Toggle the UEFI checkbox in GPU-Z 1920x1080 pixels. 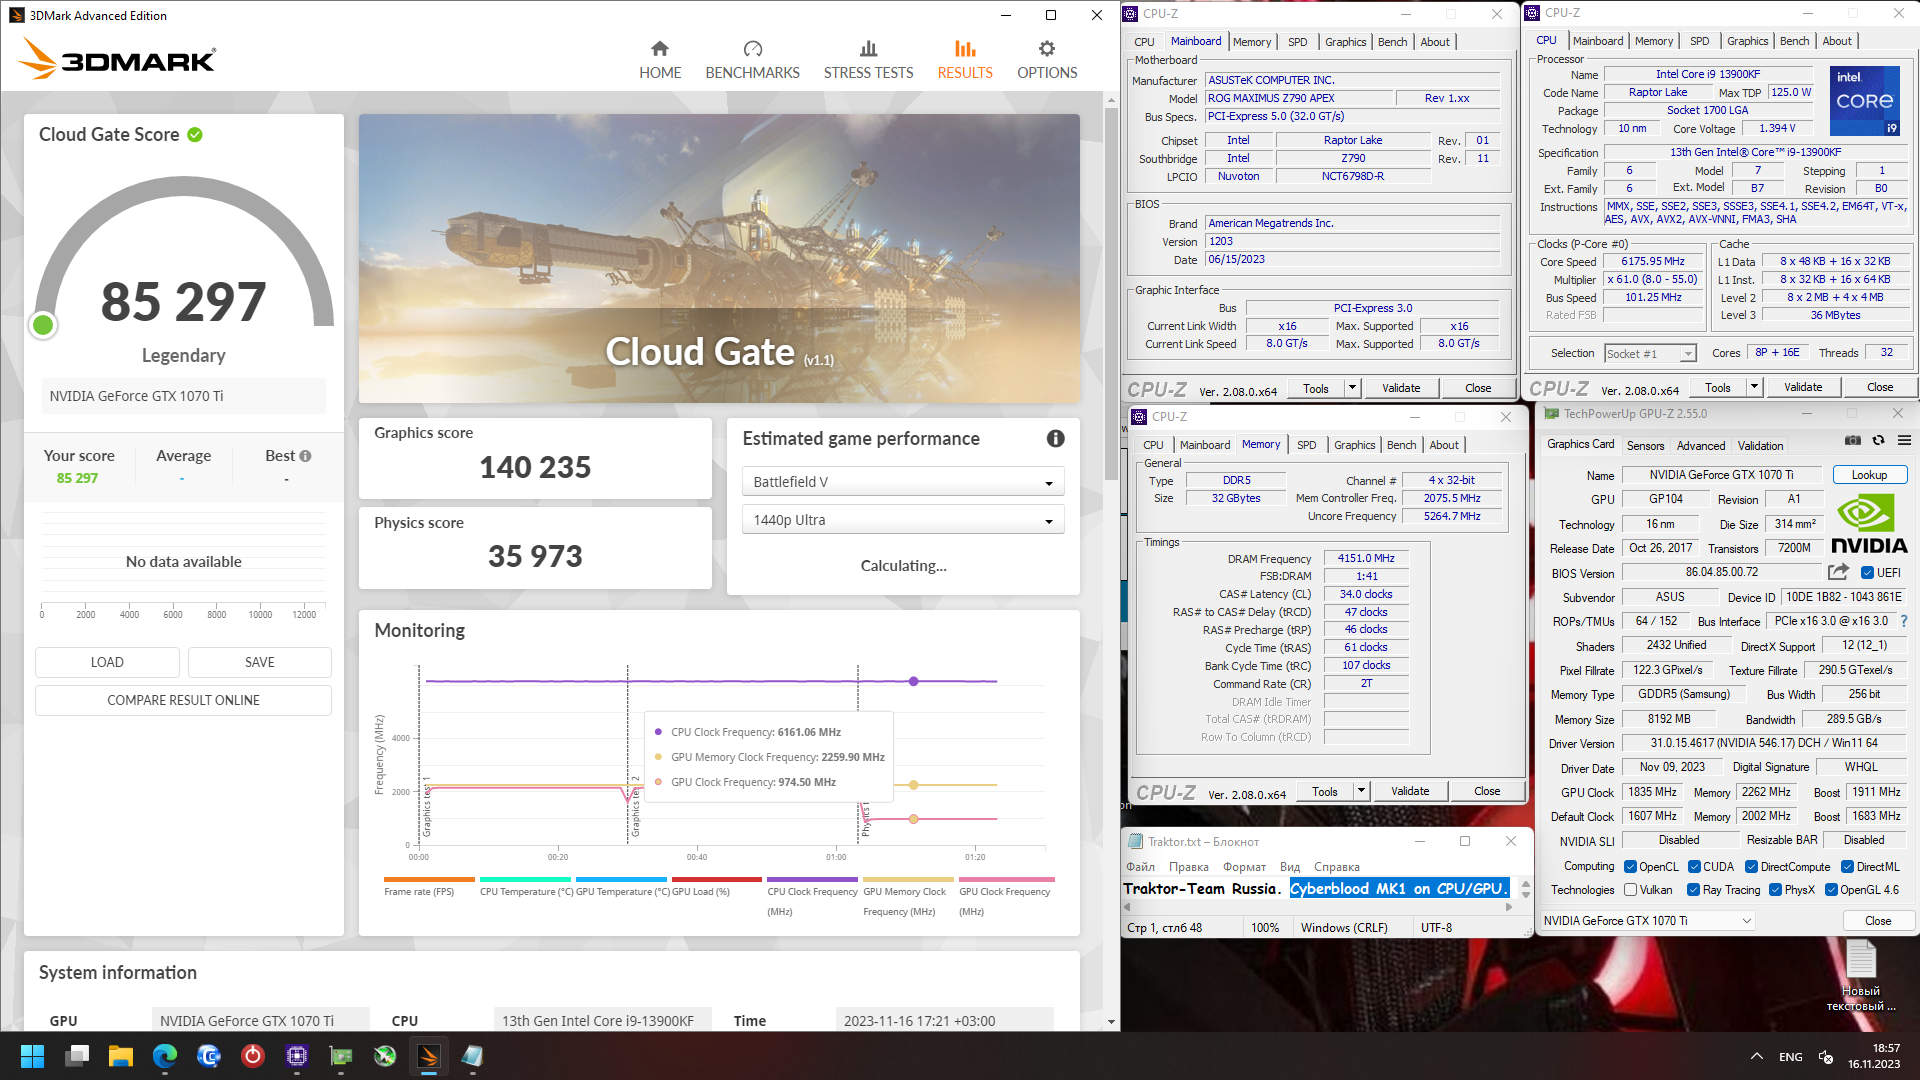pos(1867,573)
